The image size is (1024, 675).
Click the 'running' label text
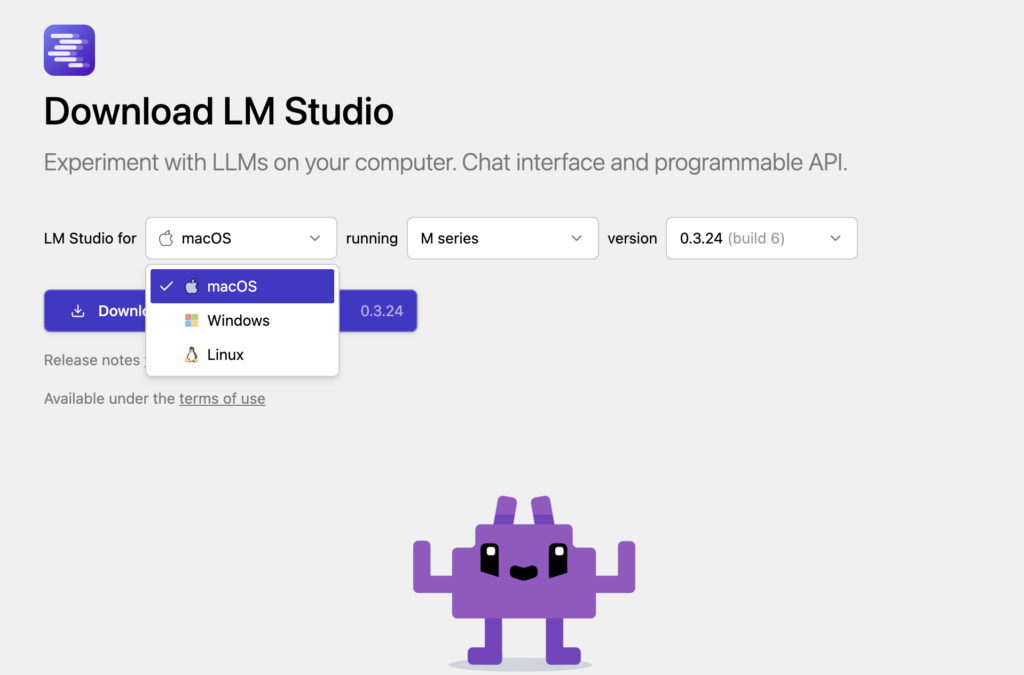(x=372, y=238)
